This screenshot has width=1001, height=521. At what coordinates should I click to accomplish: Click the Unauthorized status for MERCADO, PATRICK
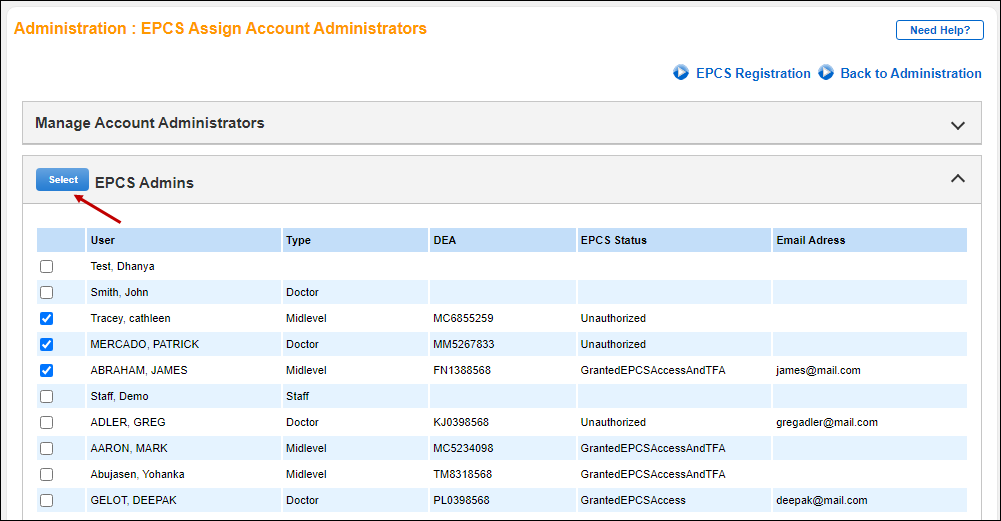point(613,344)
